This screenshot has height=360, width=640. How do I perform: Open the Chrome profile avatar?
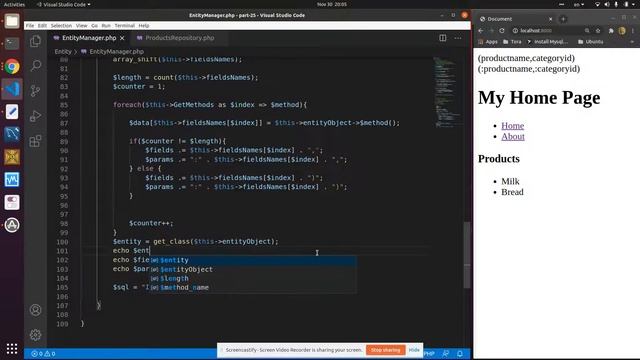coord(622,31)
